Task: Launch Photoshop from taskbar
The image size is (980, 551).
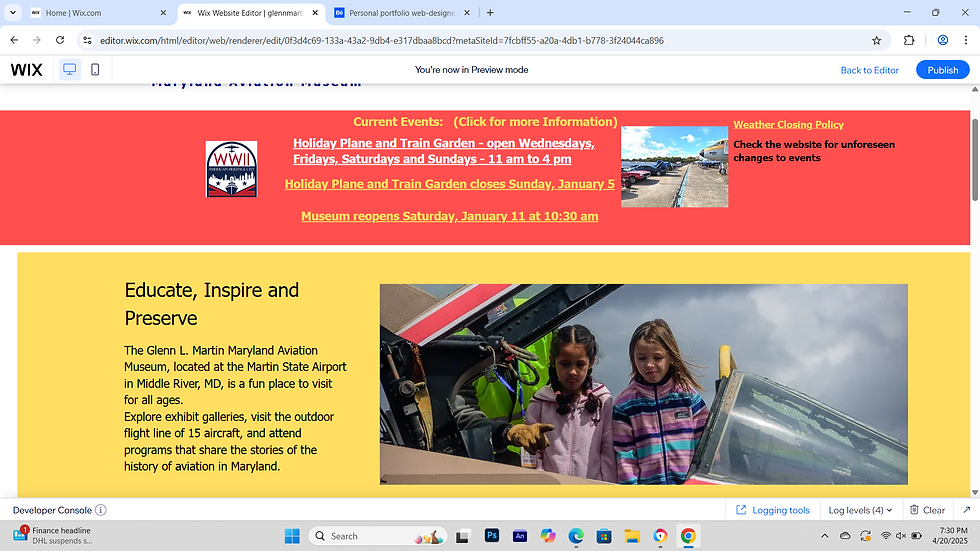Action: pos(492,535)
